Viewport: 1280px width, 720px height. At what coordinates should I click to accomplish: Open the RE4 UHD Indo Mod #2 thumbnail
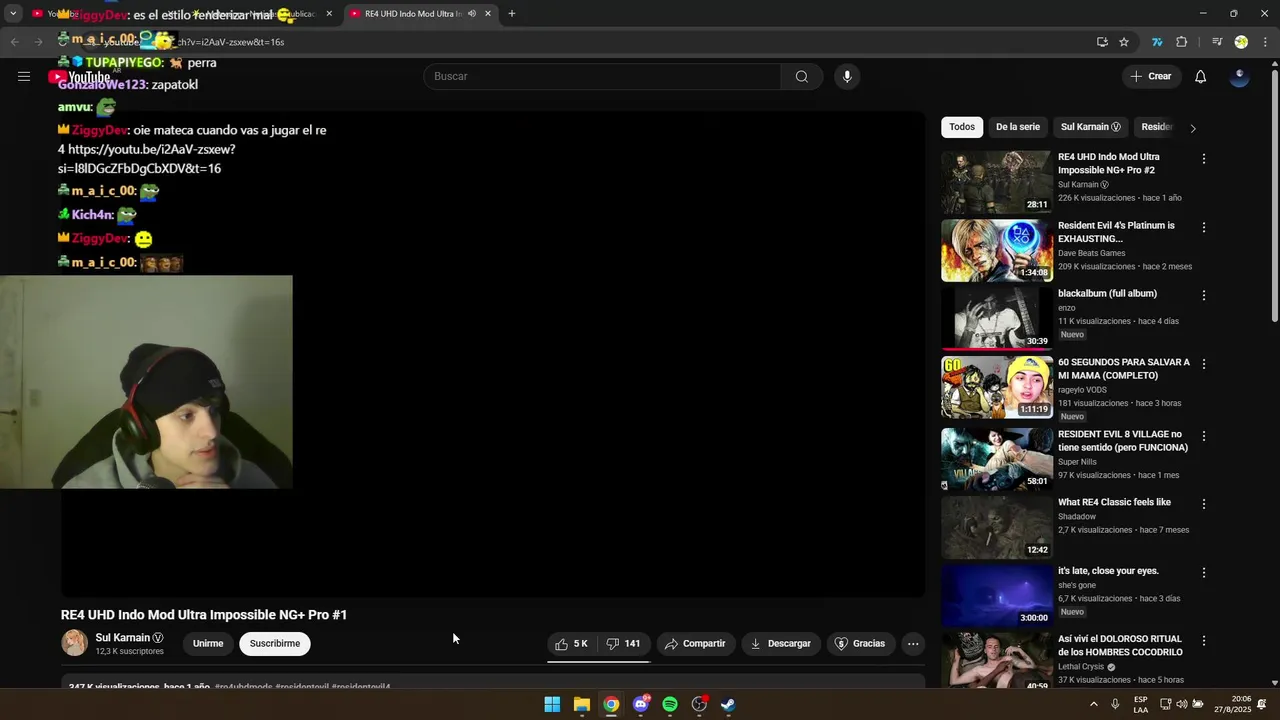click(x=996, y=182)
